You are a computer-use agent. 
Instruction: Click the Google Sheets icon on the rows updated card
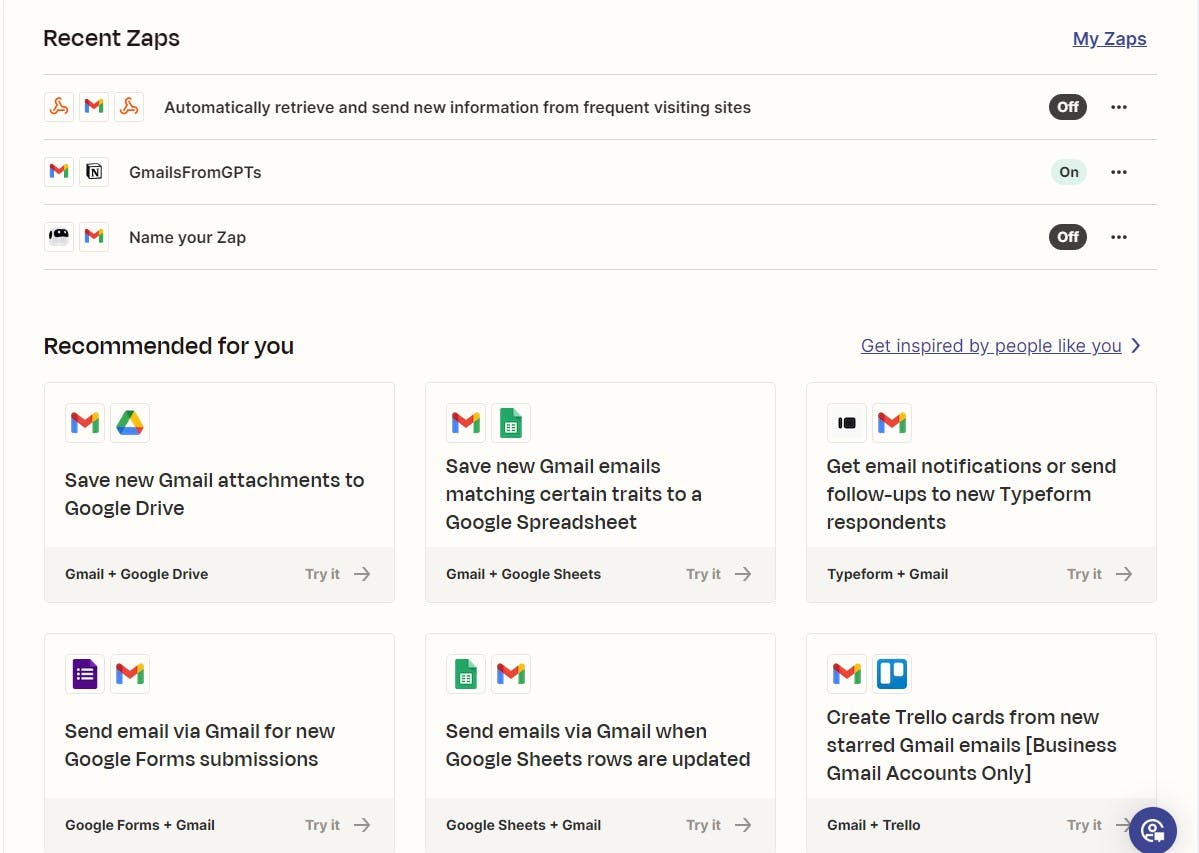point(466,674)
